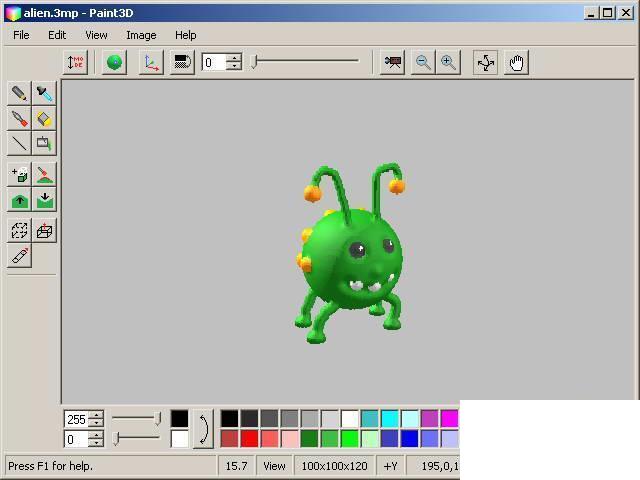Screen dimensions: 640x480
Task: Select the yellow paint bucket fill tool
Action: (44, 118)
